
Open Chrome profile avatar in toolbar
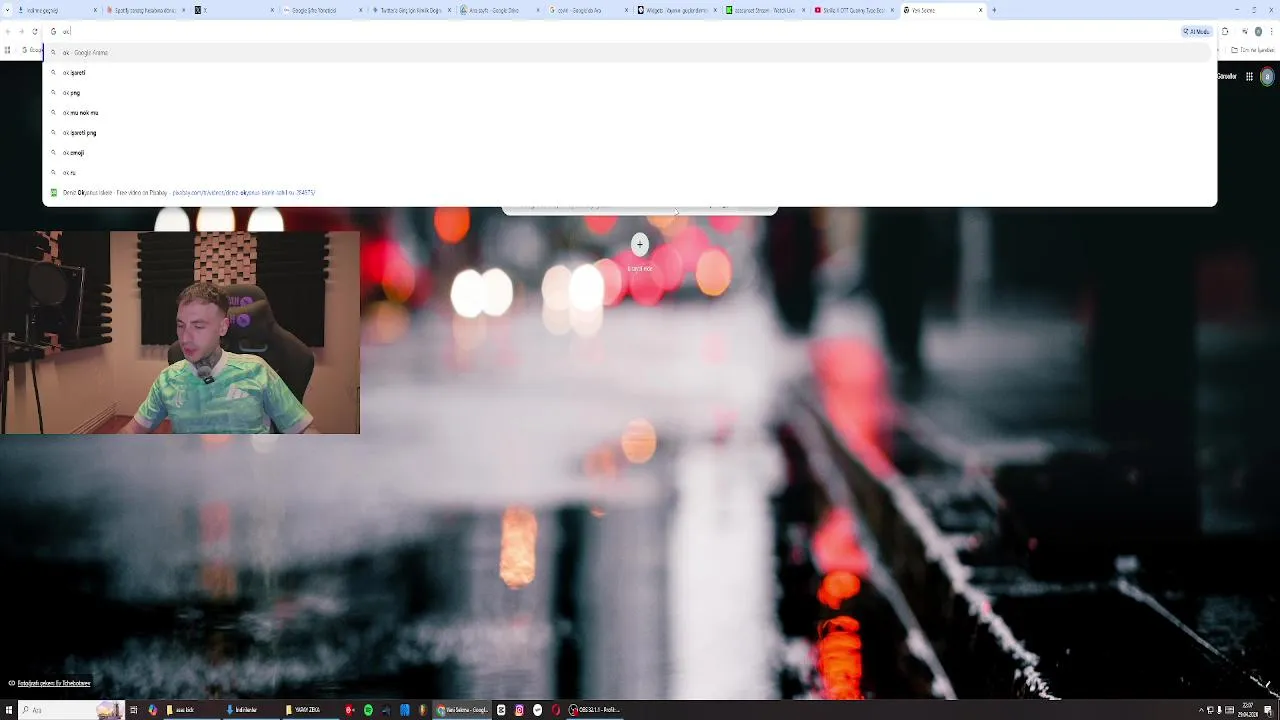[x=1256, y=31]
